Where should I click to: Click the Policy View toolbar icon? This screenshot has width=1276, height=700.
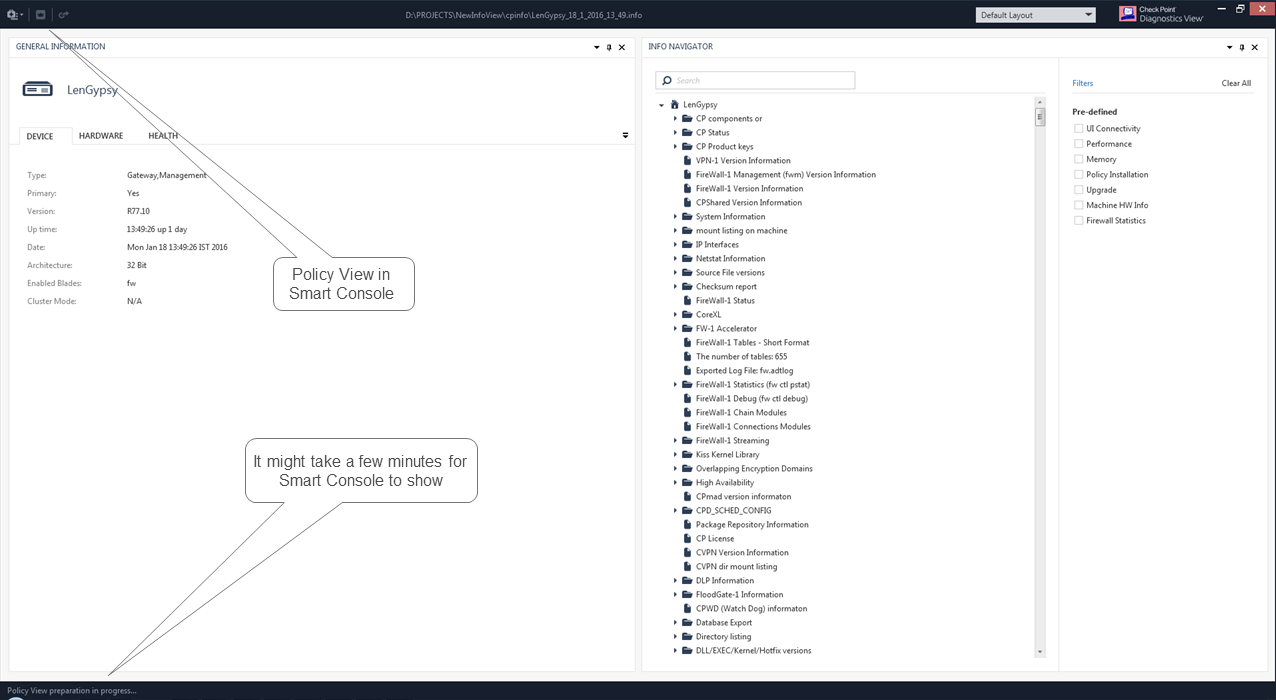click(x=40, y=15)
